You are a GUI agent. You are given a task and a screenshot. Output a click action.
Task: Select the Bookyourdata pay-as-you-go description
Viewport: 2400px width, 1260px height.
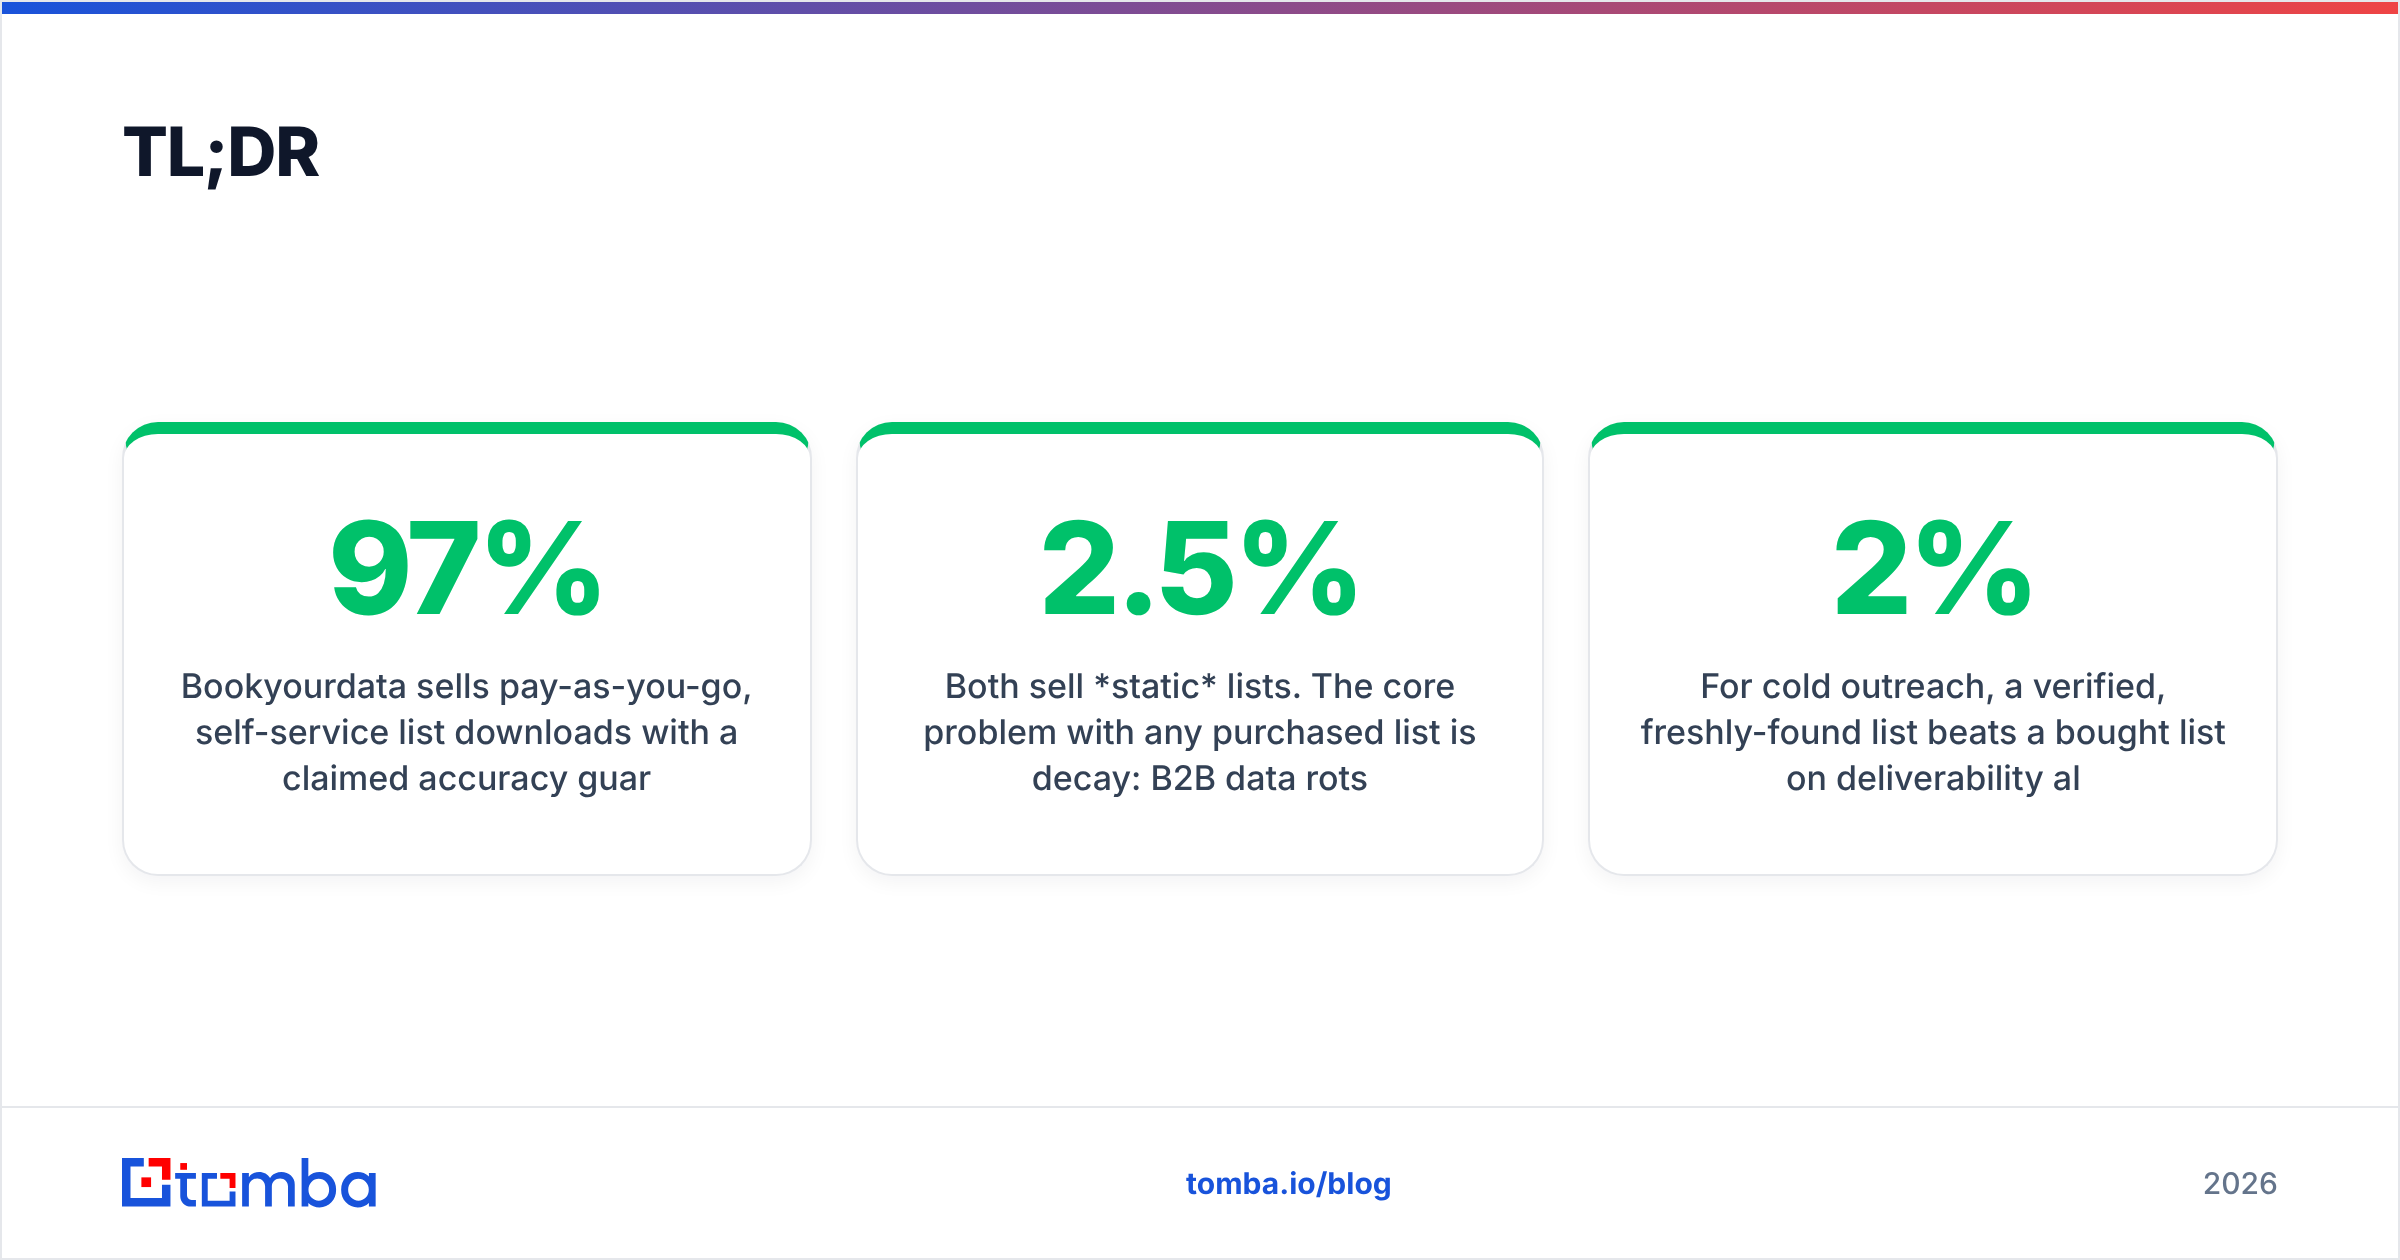click(x=466, y=732)
